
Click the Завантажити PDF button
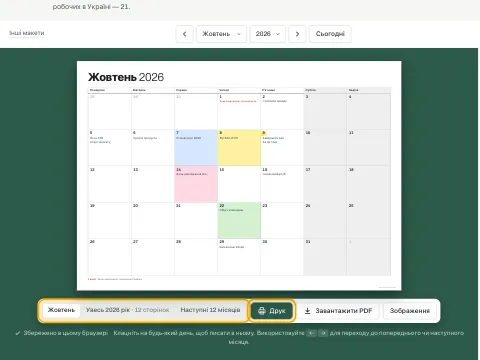click(x=338, y=311)
